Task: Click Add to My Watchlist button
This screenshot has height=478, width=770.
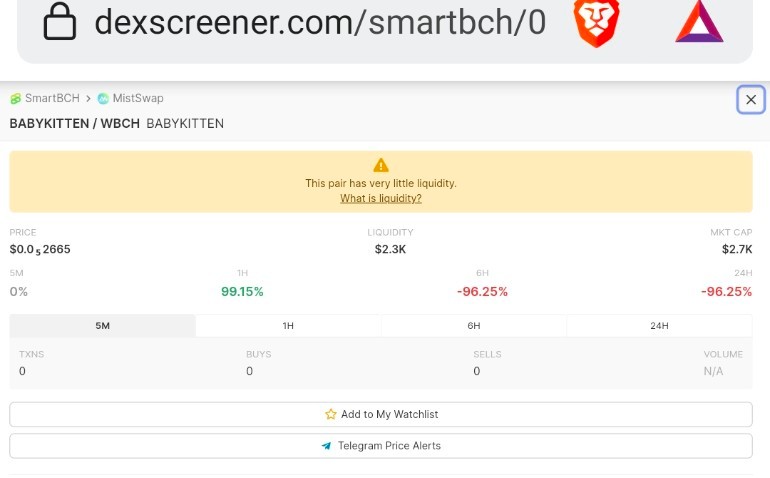Action: pos(381,415)
